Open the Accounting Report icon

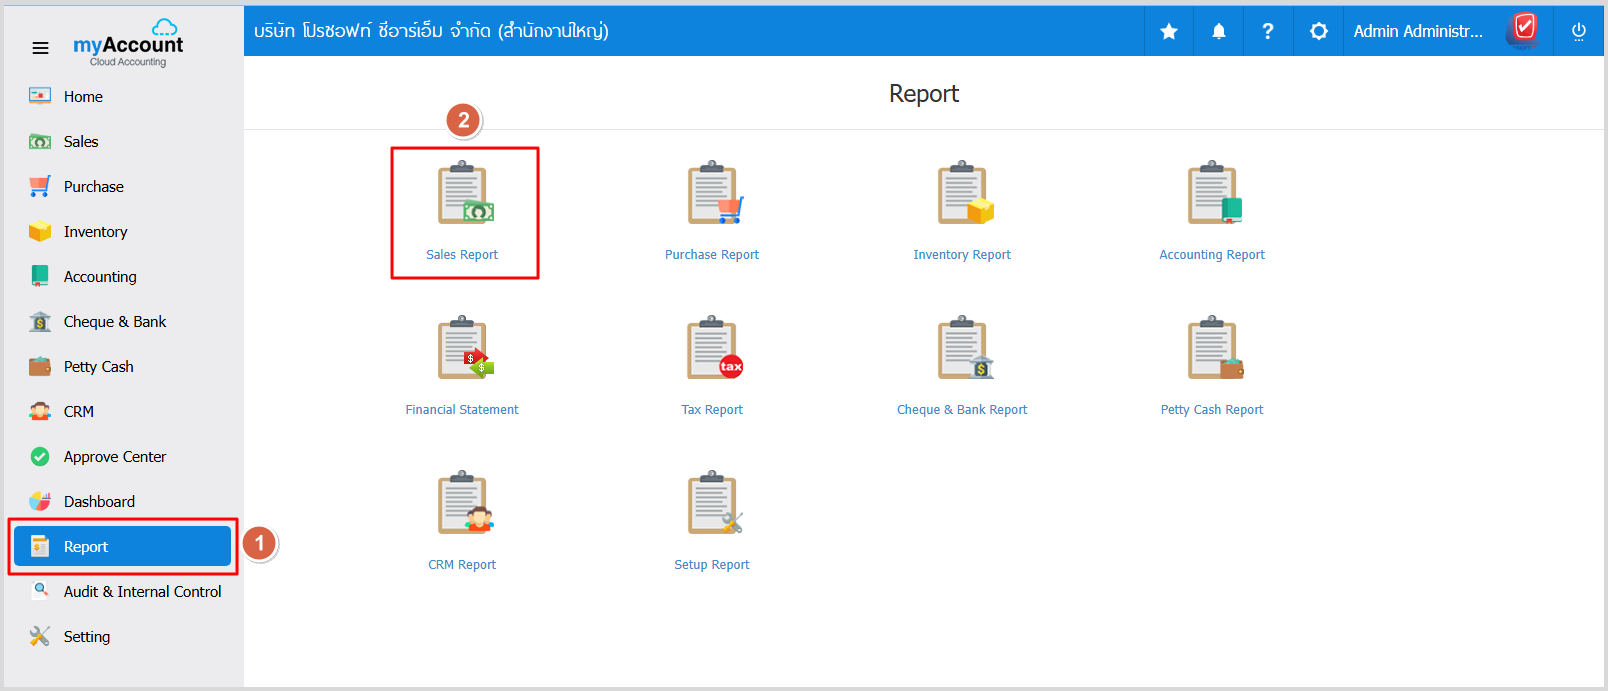tap(1213, 194)
